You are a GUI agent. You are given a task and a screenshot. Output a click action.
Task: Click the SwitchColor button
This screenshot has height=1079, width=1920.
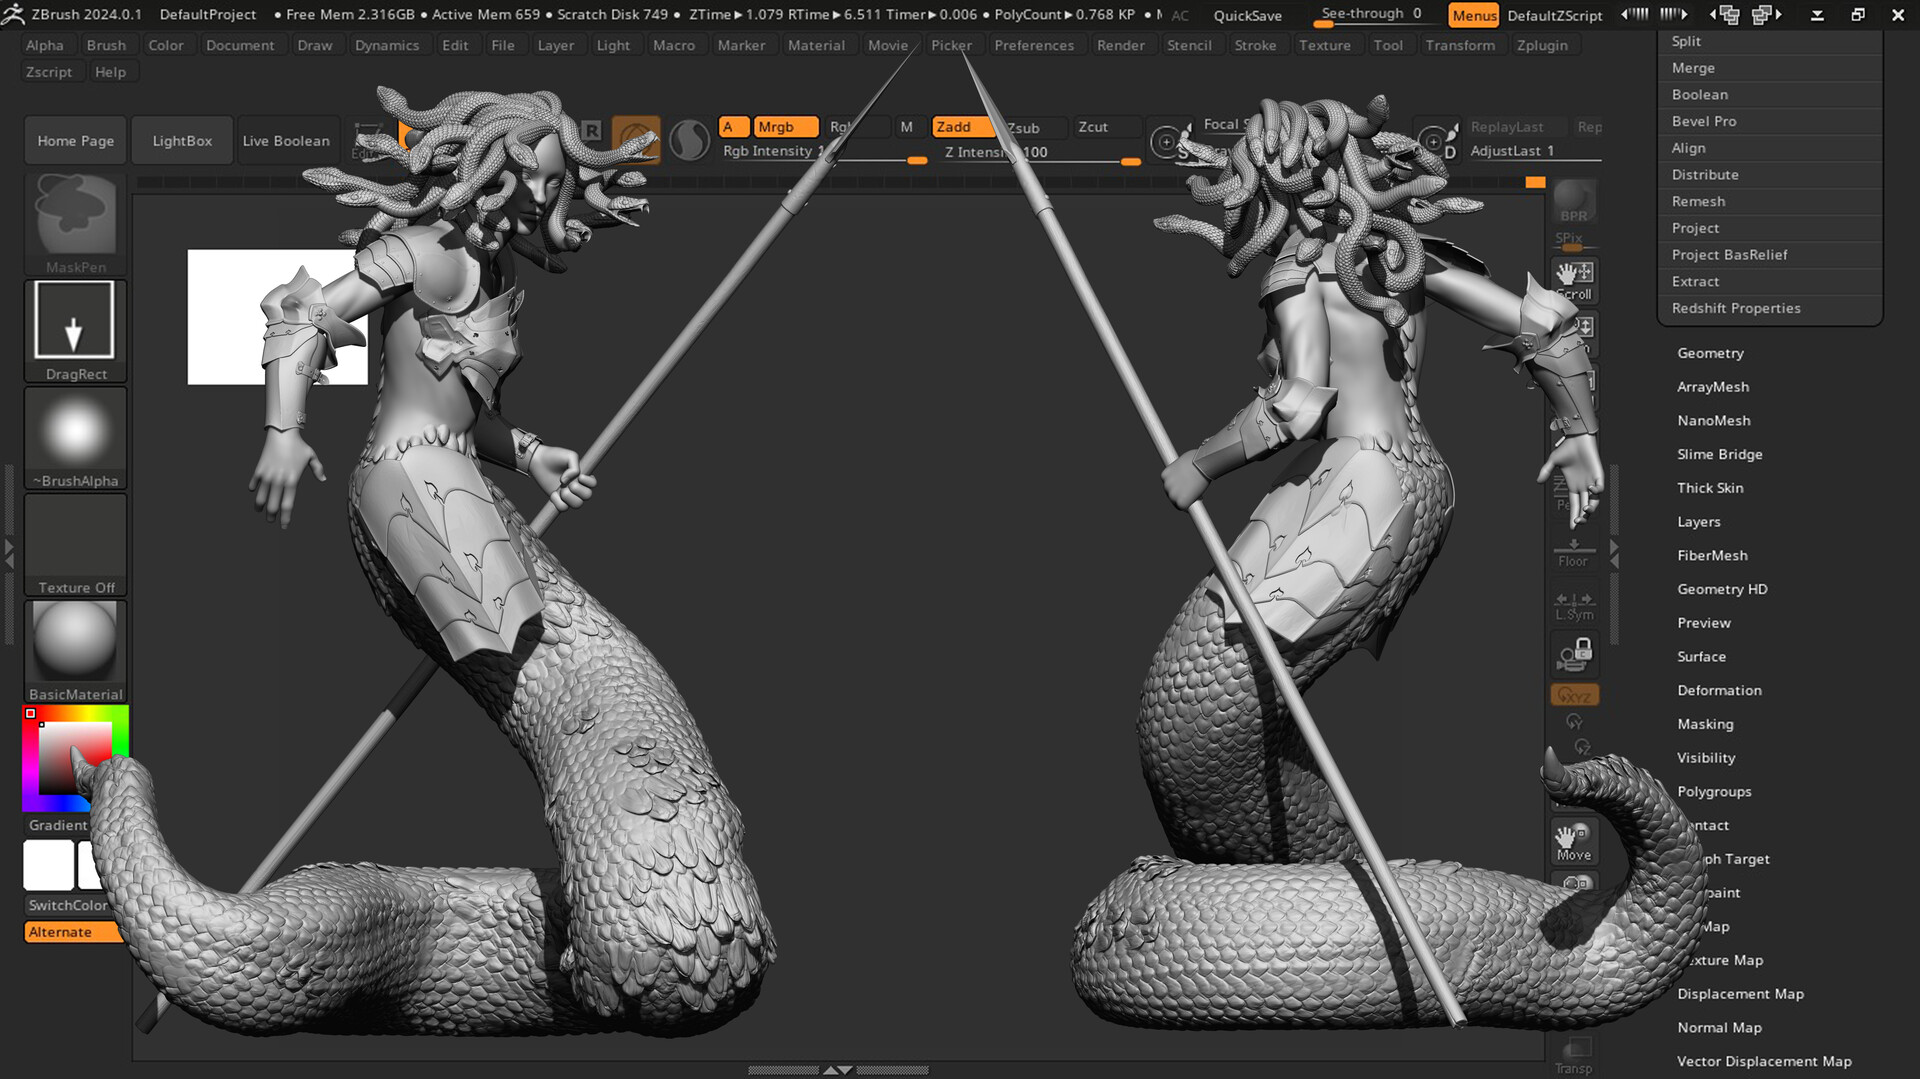[68, 905]
